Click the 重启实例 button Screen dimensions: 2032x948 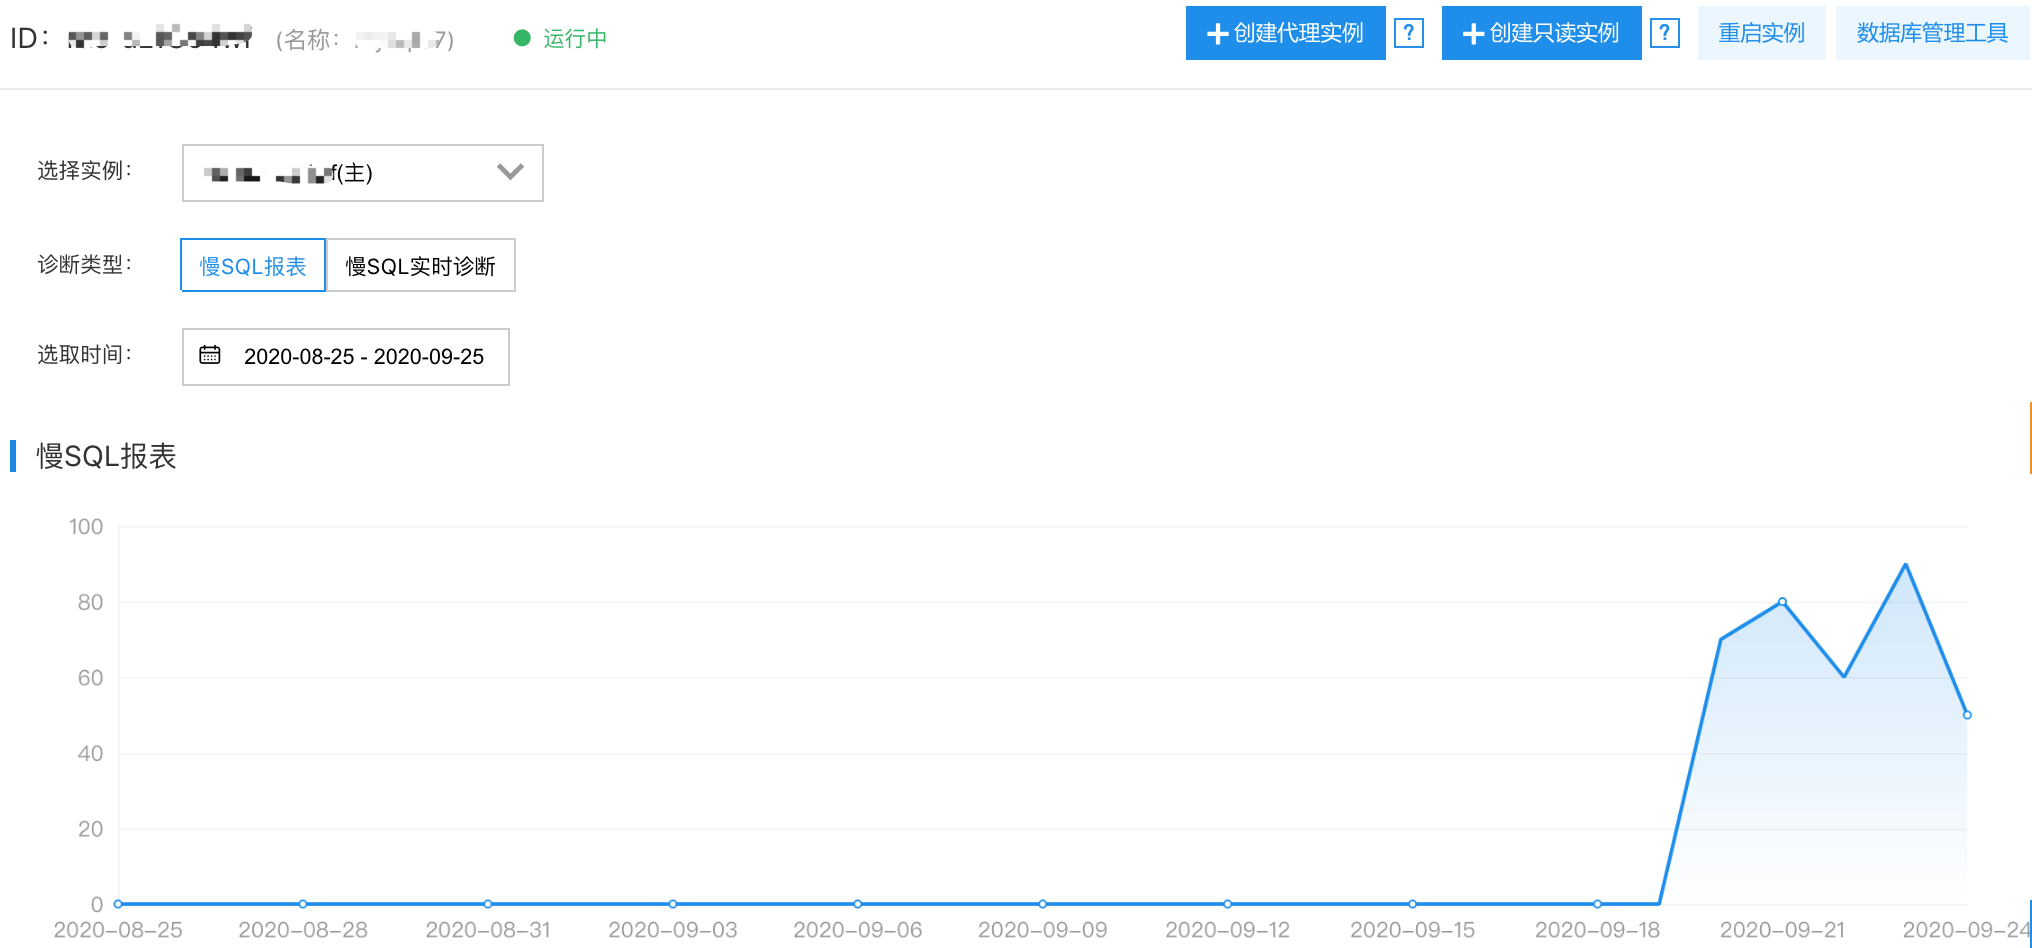1761,33
